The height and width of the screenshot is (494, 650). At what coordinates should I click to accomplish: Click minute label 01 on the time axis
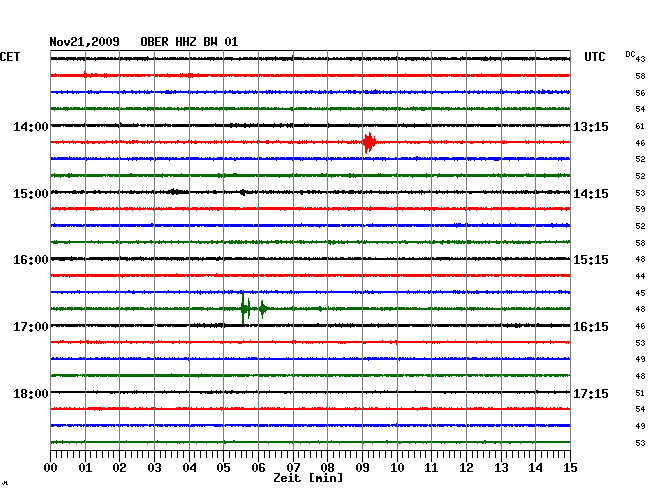coord(85,467)
